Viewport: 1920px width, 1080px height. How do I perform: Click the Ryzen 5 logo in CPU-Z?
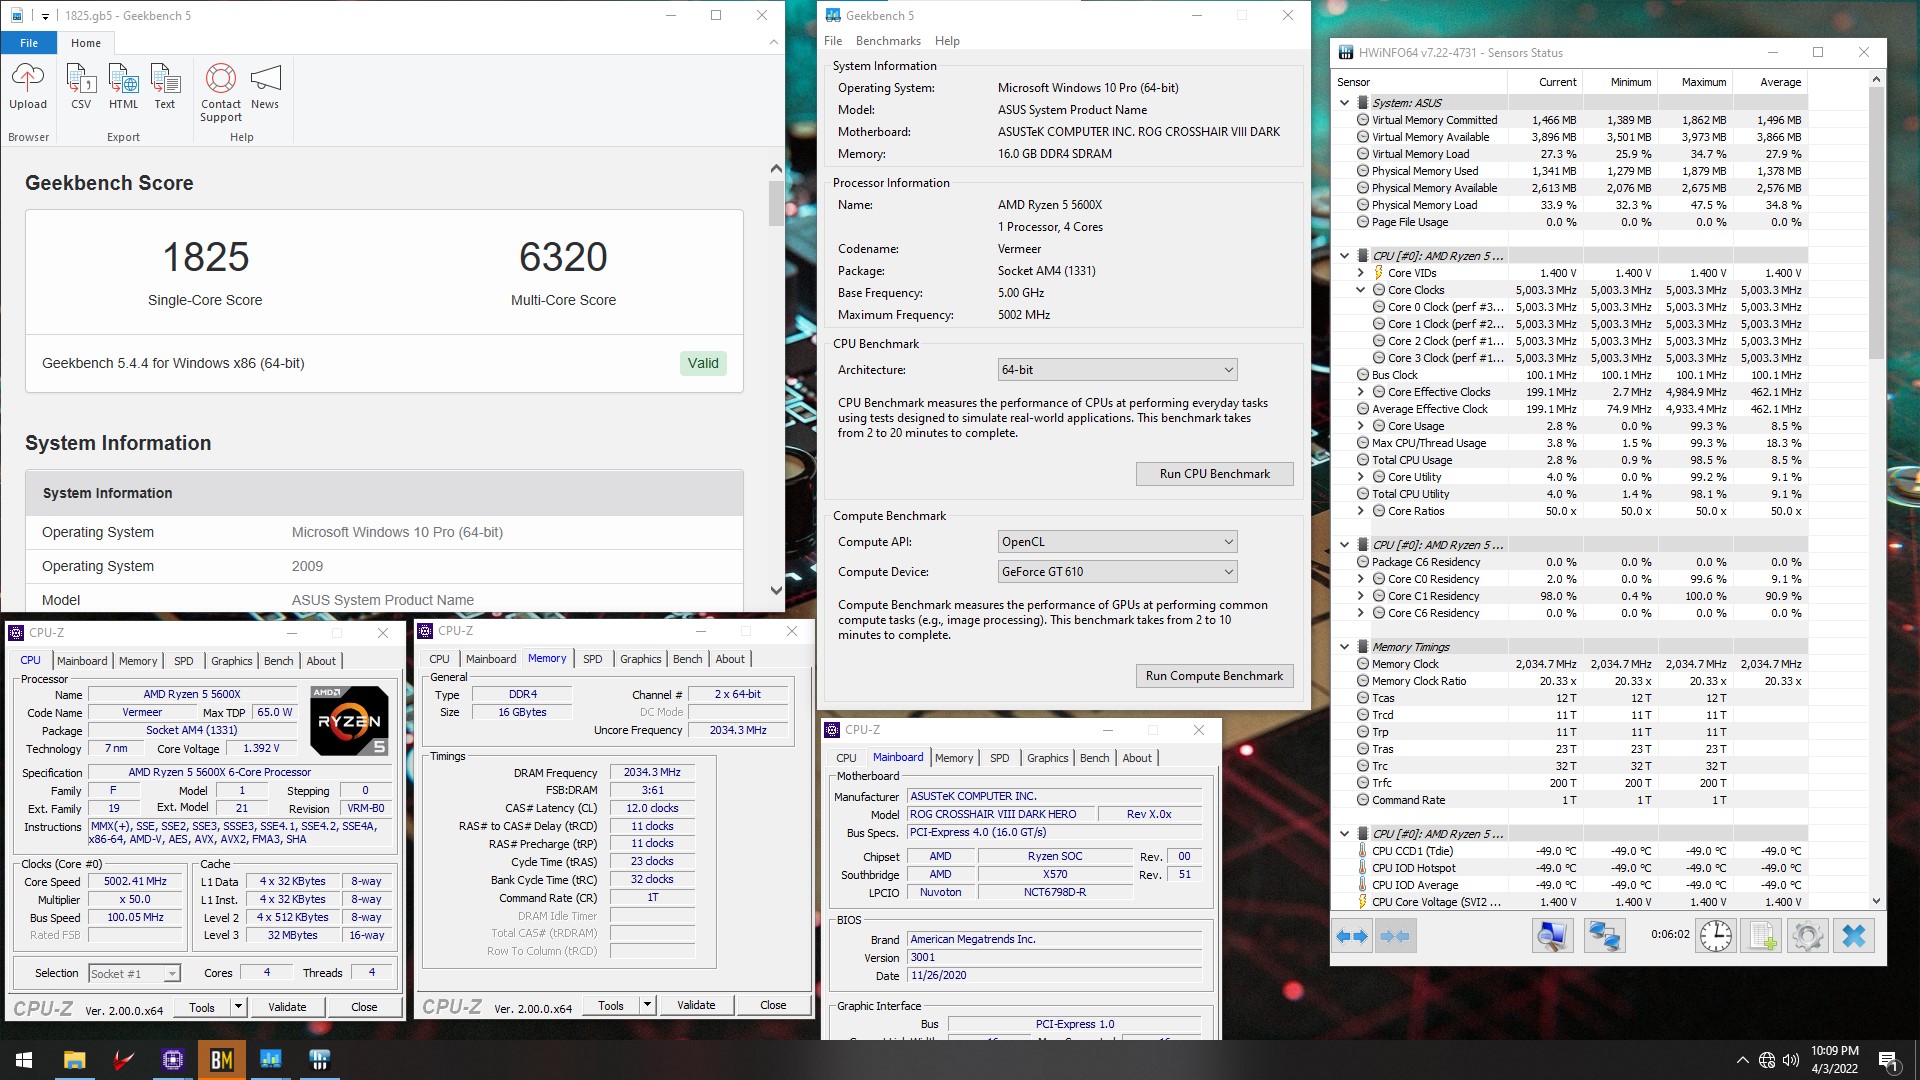(349, 720)
